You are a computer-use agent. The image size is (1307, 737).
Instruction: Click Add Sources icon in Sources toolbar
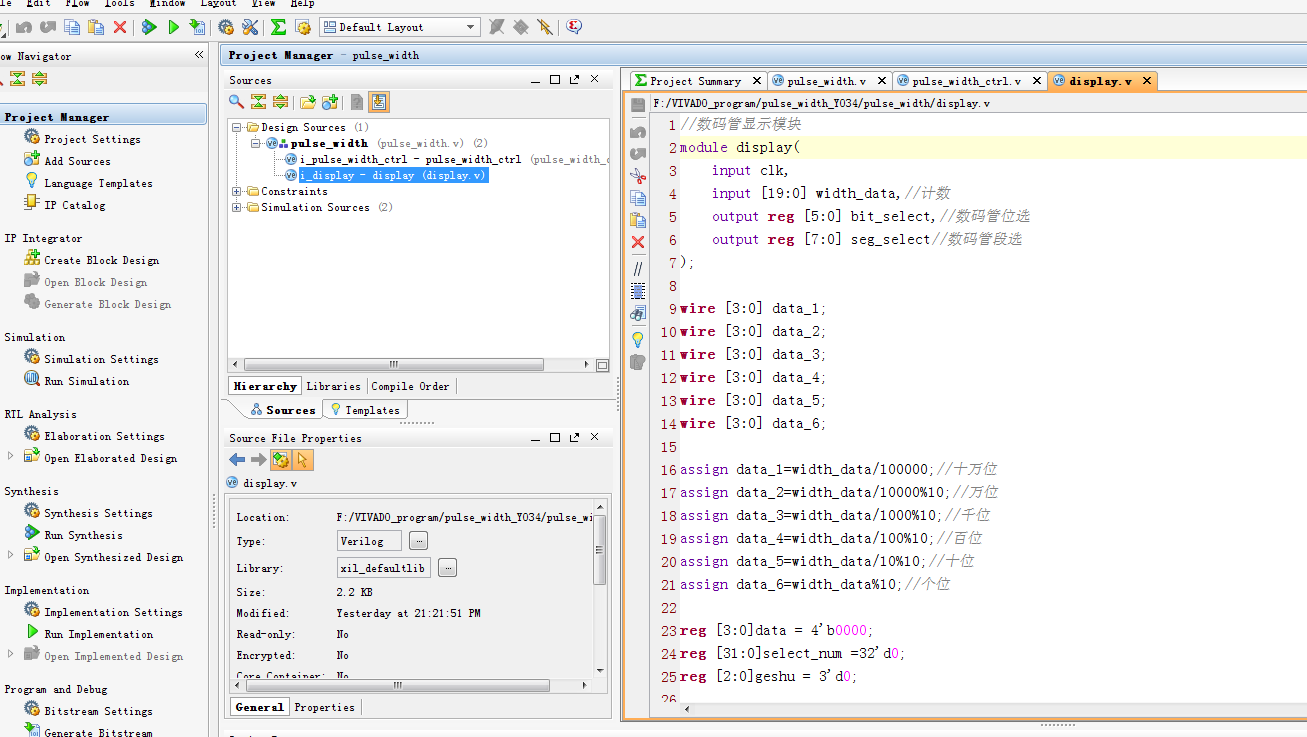[x=330, y=102]
